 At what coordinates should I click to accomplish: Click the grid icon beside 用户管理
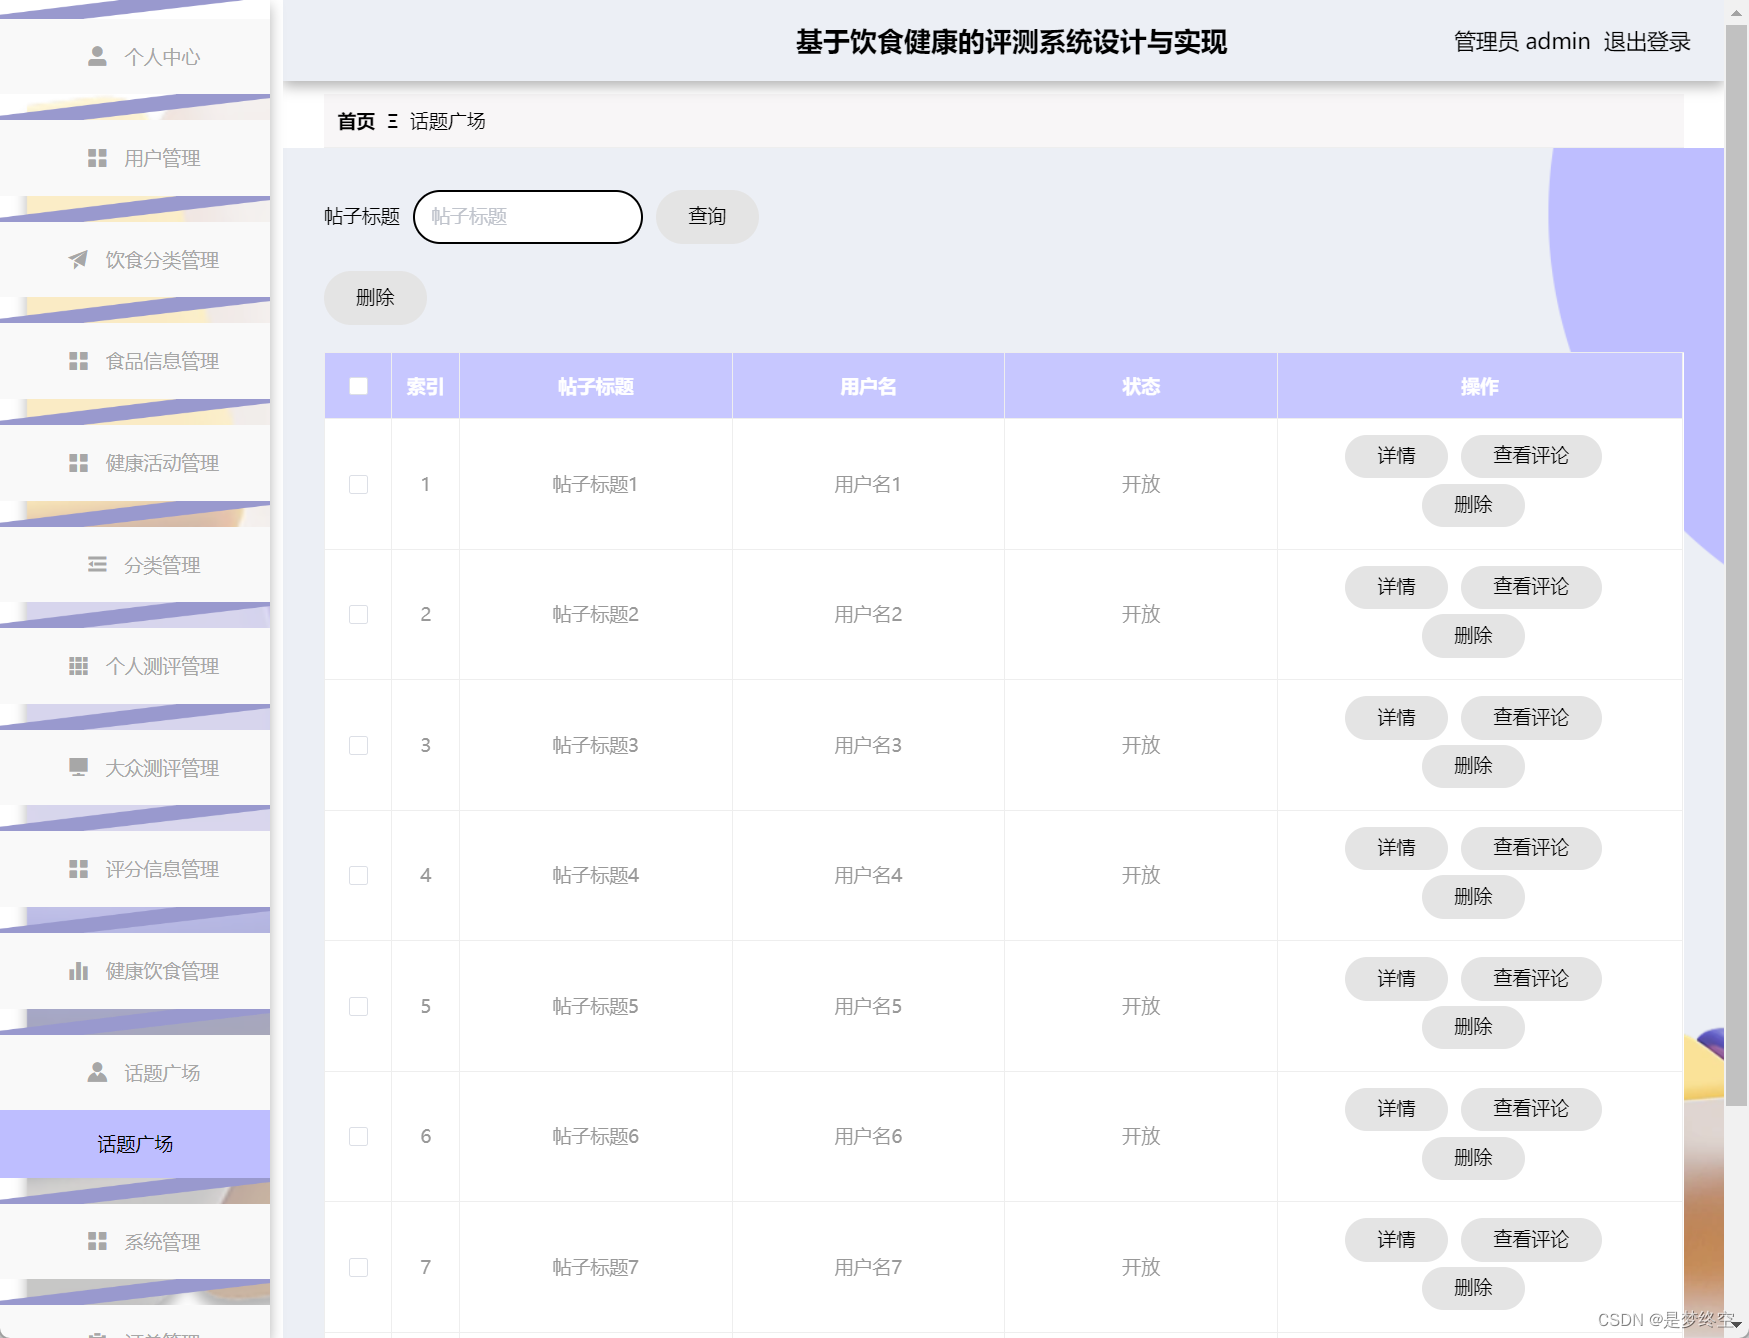click(97, 158)
